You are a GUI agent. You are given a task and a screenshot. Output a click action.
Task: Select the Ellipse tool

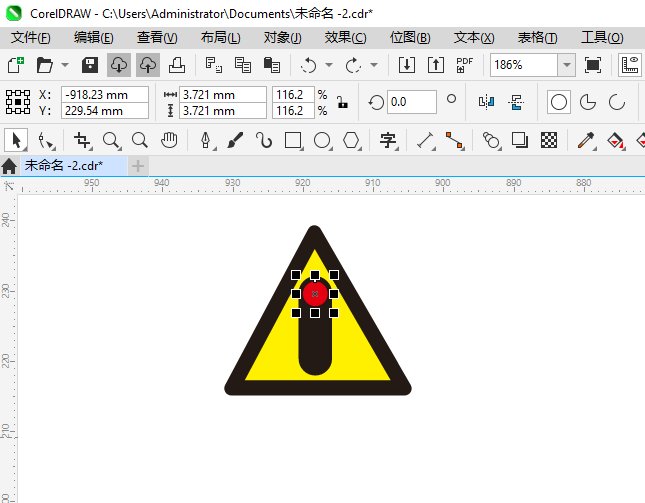point(322,140)
